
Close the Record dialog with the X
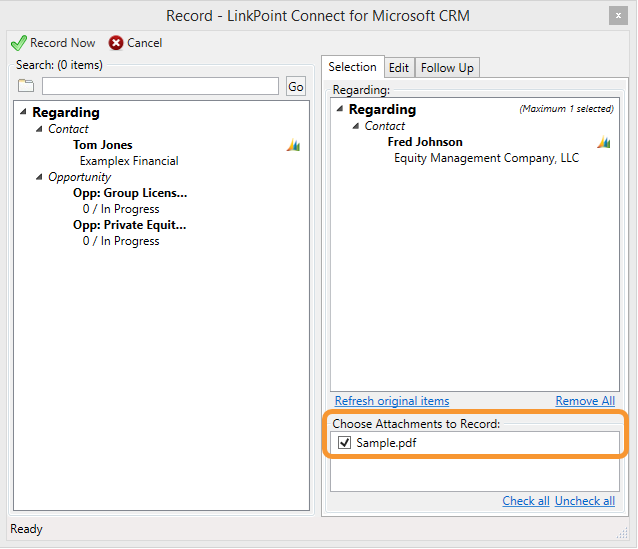pyautogui.click(x=618, y=16)
